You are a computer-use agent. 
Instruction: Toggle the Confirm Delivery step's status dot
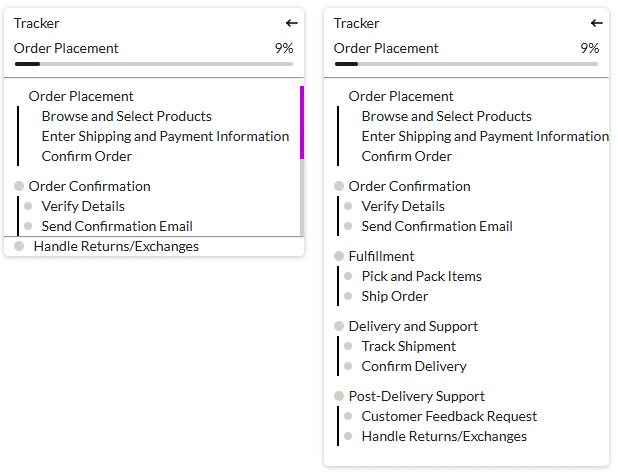coord(349,367)
